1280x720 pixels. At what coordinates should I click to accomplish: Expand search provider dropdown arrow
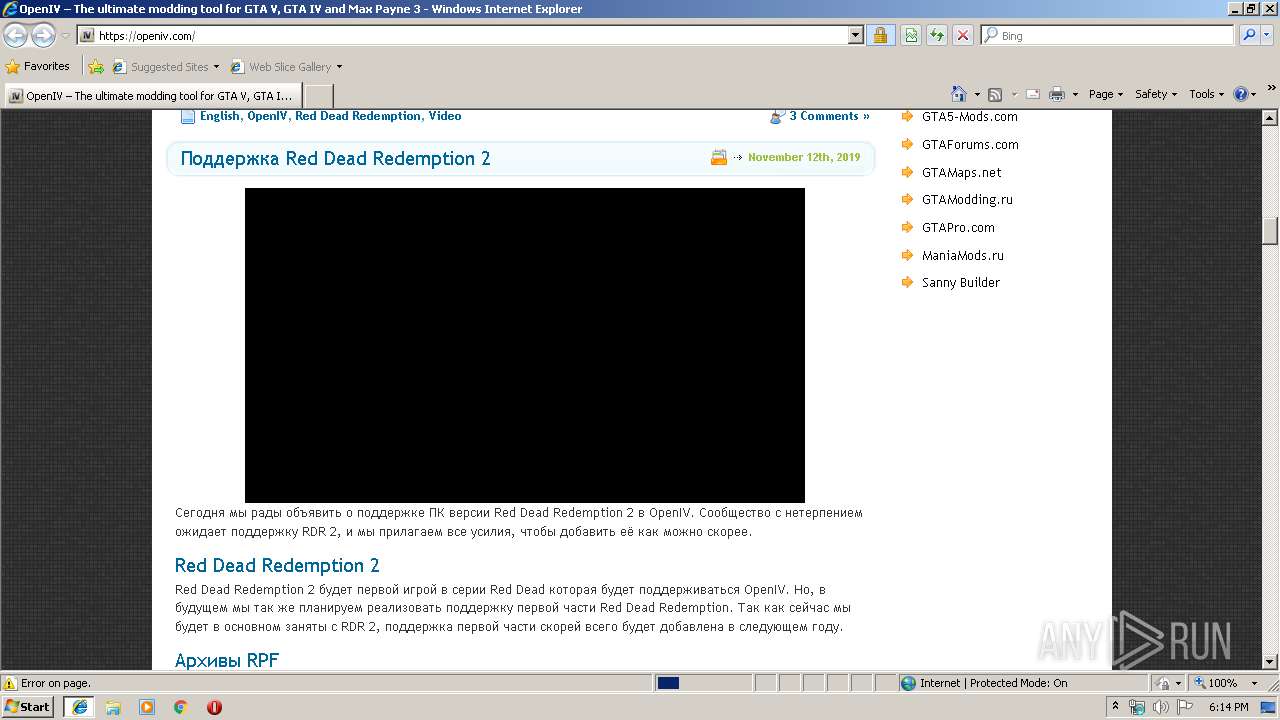(1268, 35)
